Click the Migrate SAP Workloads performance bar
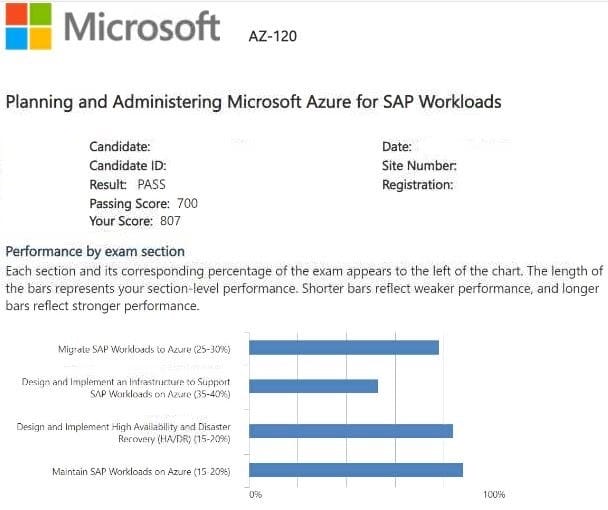This screenshot has height=510, width=608. pos(344,348)
